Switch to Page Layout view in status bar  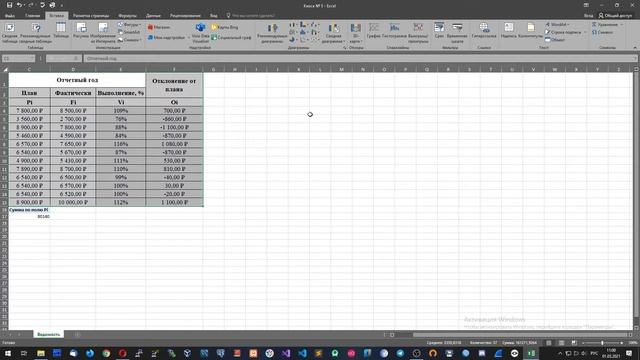pyautogui.click(x=562, y=343)
